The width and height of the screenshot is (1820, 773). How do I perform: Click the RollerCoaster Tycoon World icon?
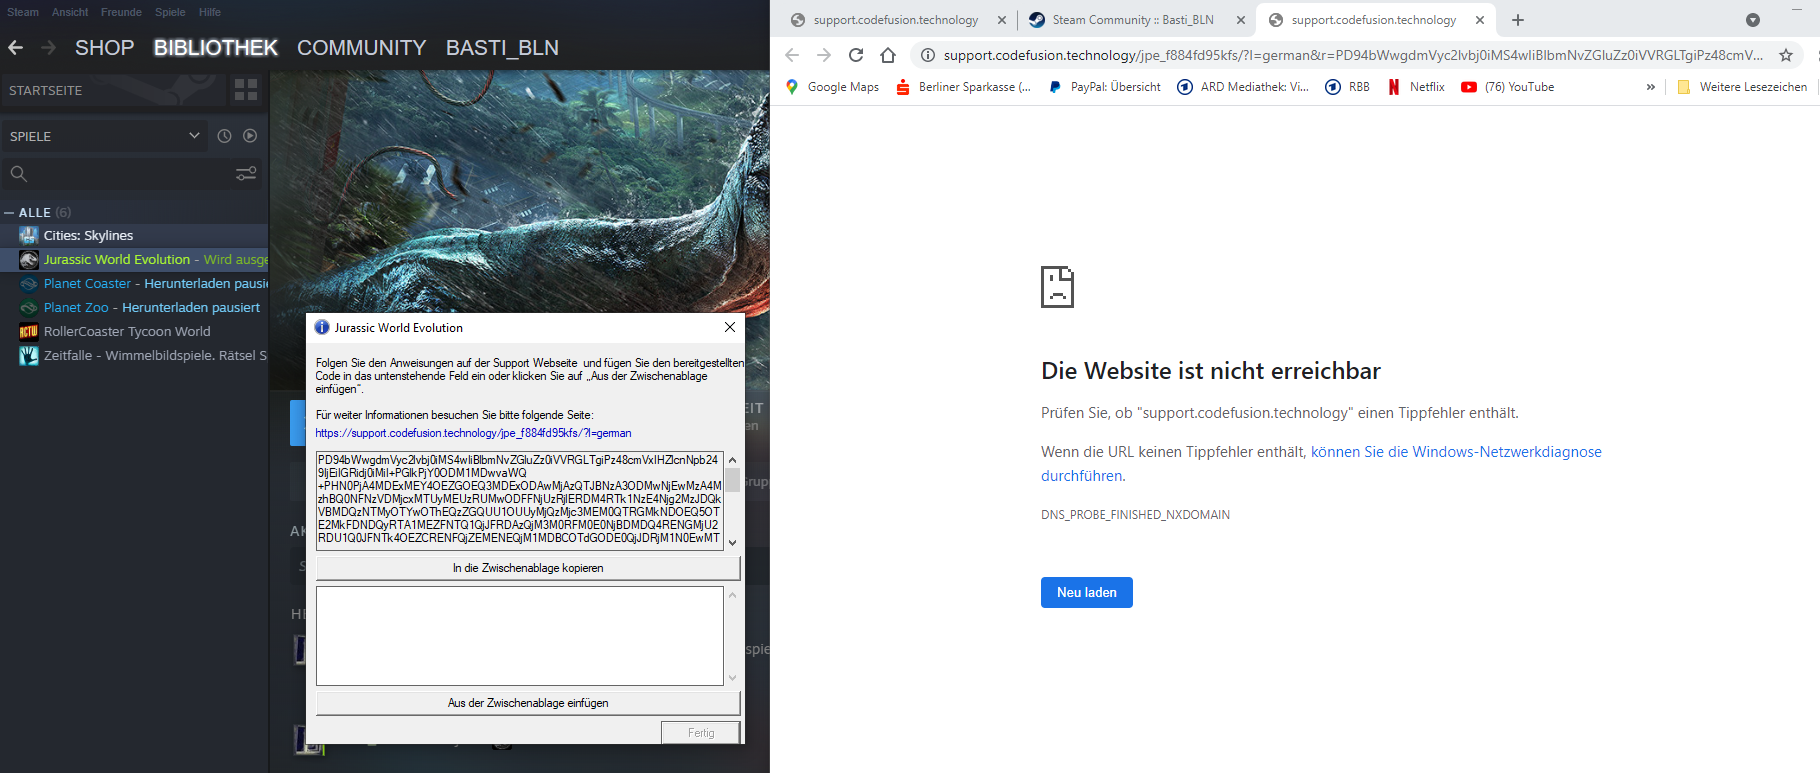(29, 331)
